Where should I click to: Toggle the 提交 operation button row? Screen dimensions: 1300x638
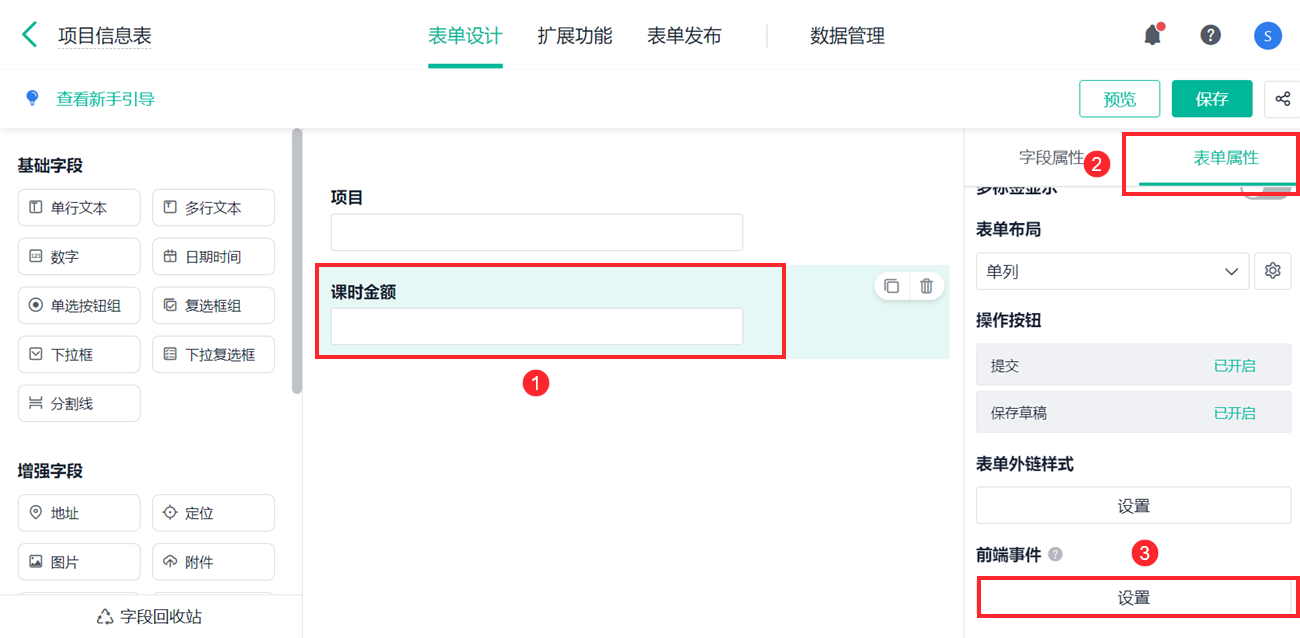point(1134,366)
